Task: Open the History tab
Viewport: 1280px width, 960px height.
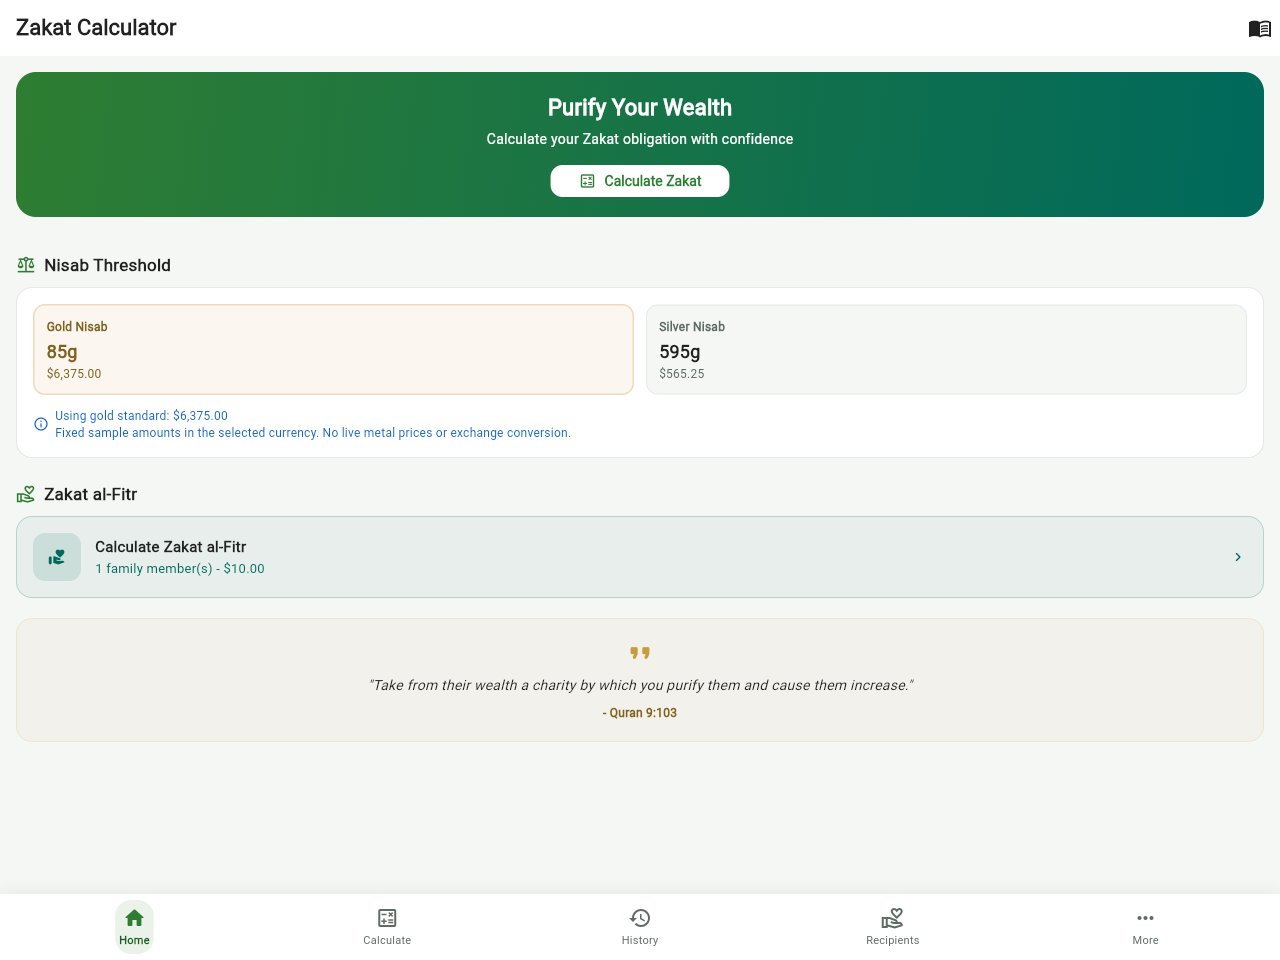Action: click(x=640, y=927)
